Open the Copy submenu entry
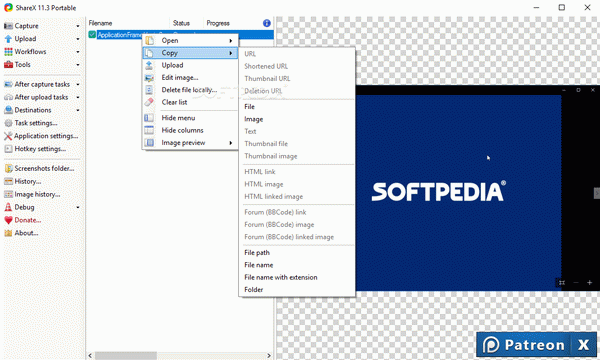Viewport: 600px width, 360px height. click(x=190, y=53)
